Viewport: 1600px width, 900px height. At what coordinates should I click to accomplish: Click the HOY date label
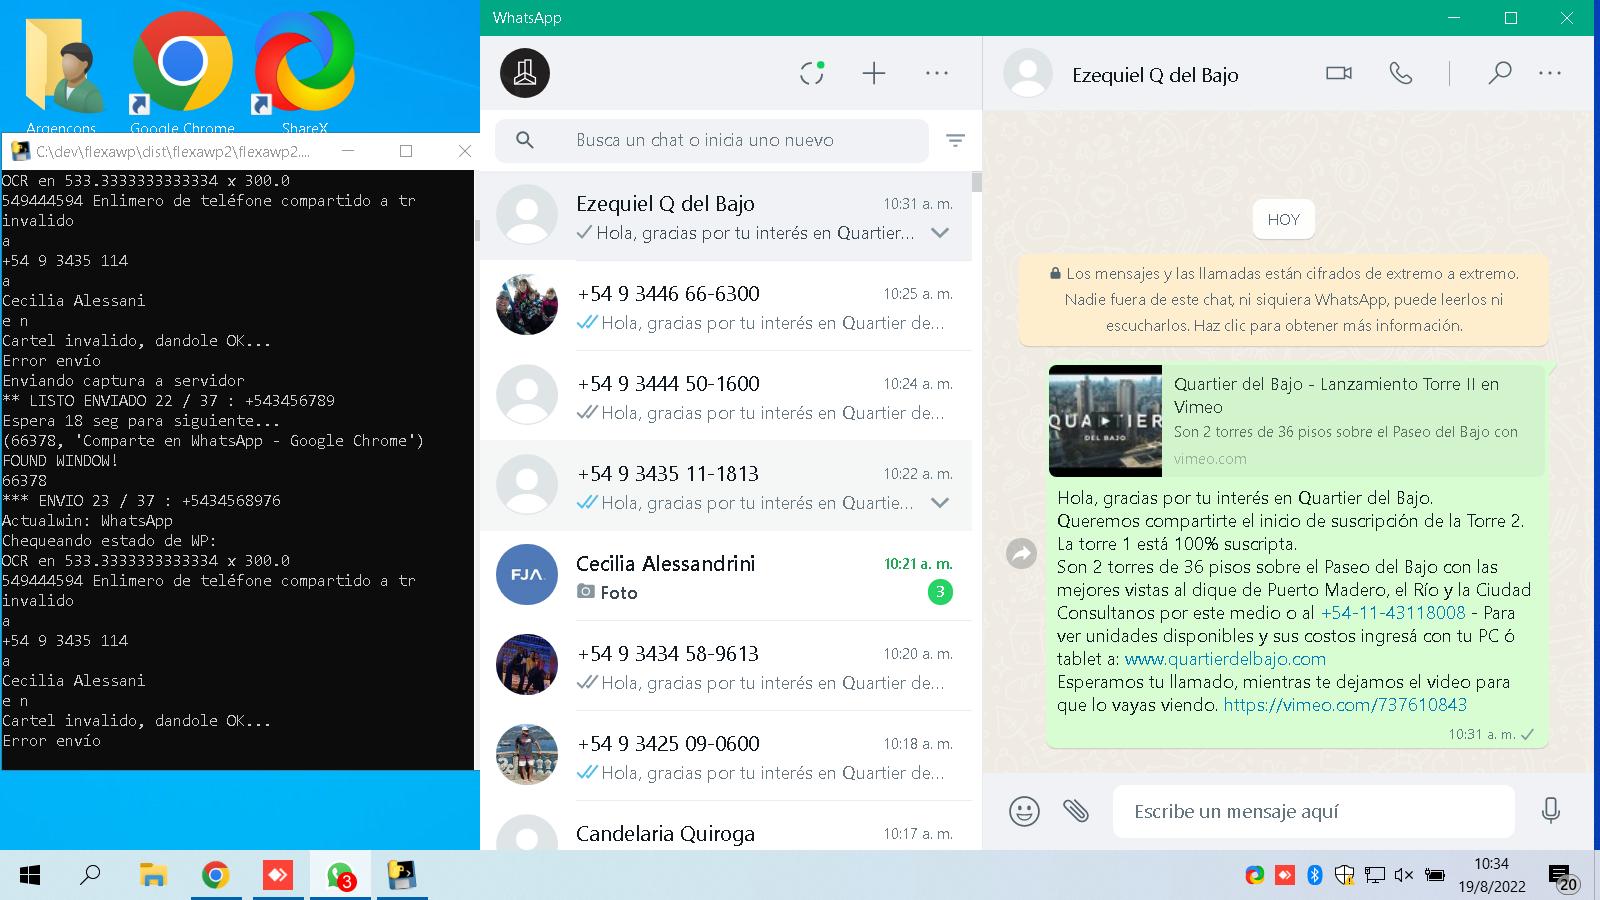point(1284,219)
